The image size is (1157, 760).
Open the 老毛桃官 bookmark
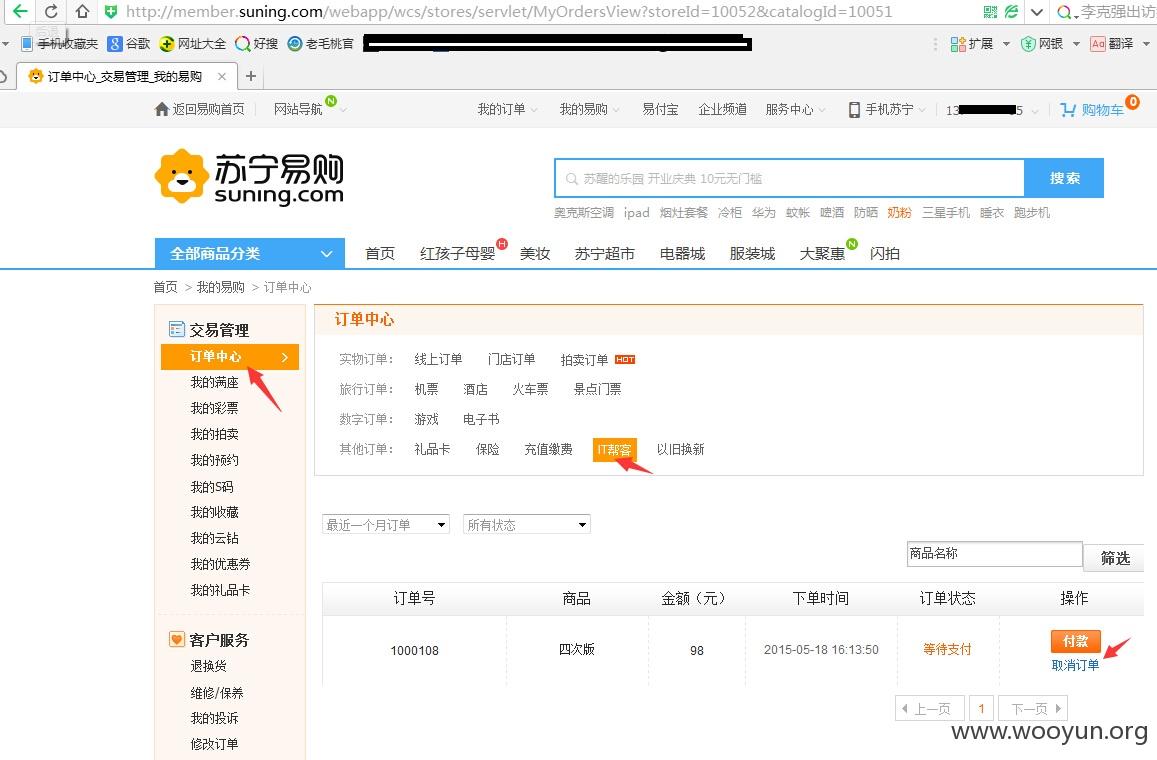click(321, 44)
